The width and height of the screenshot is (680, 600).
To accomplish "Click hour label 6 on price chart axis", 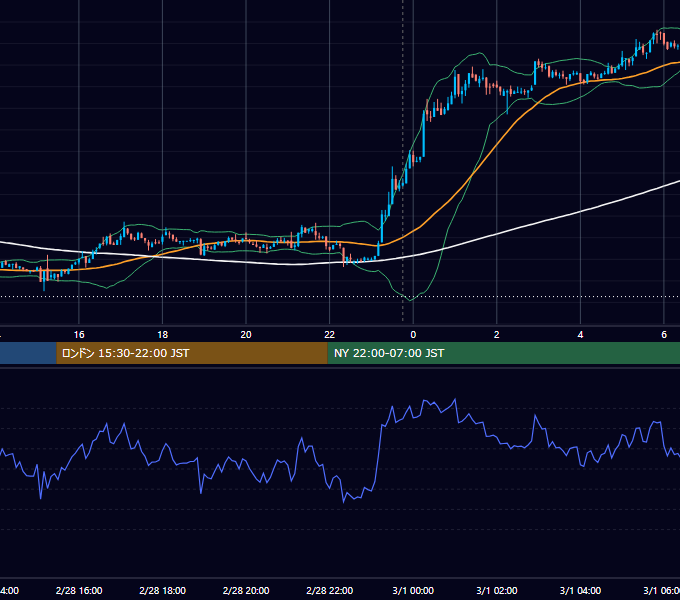I will [664, 335].
